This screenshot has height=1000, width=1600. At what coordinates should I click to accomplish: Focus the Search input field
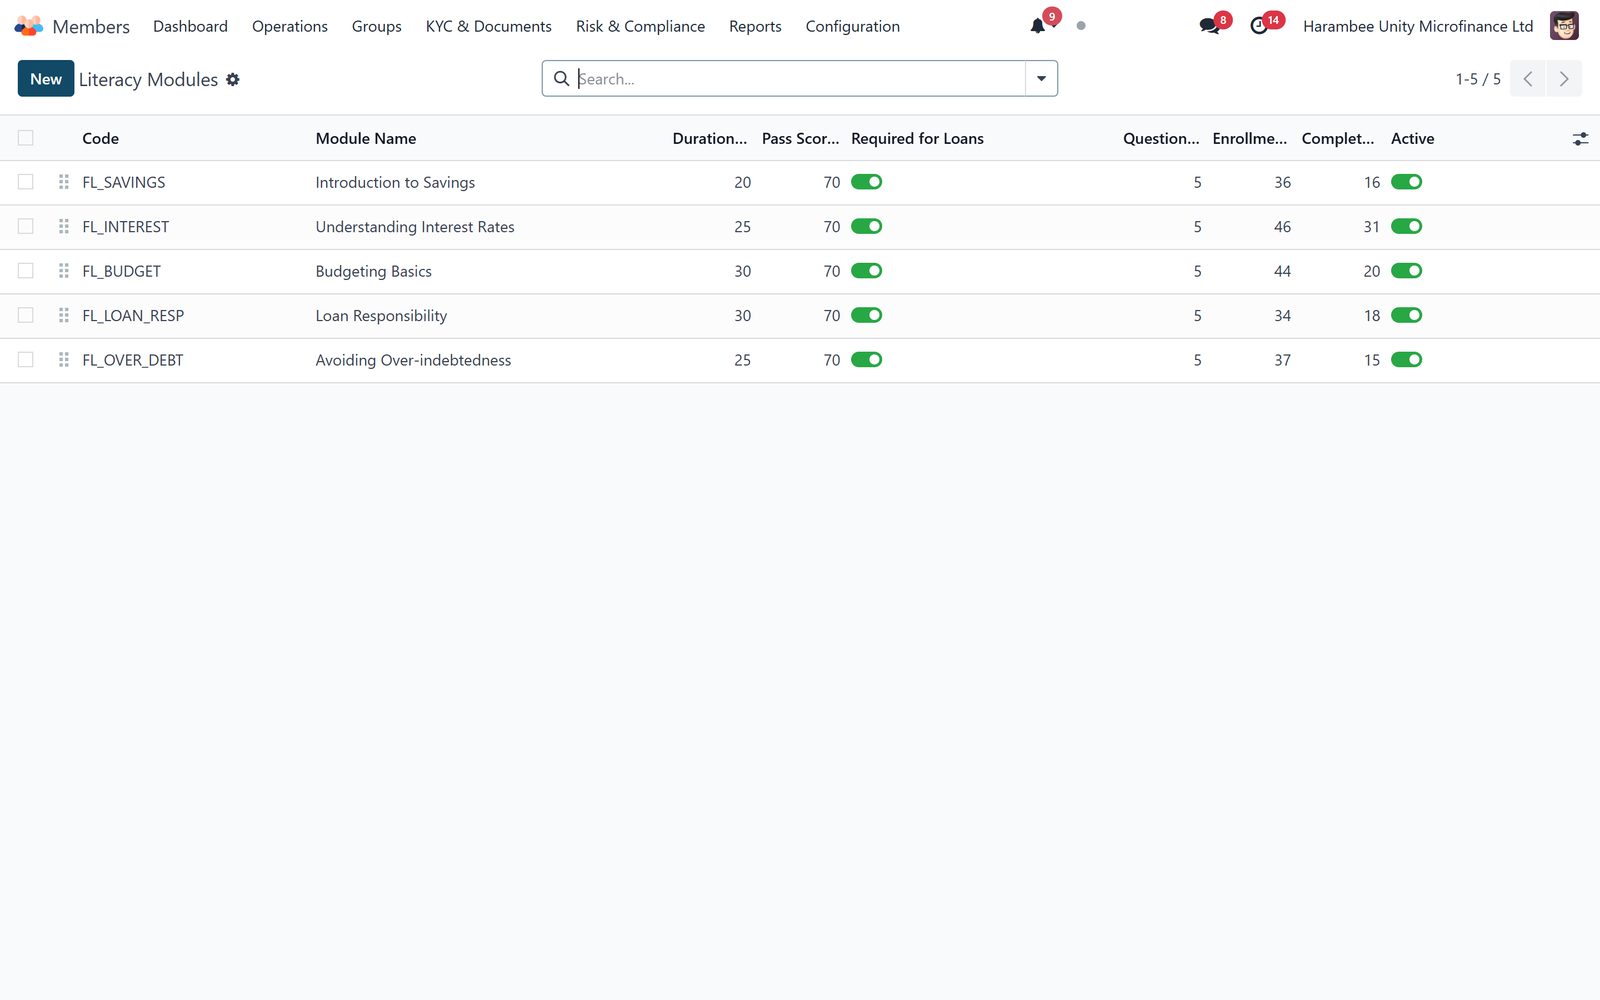pos(800,79)
